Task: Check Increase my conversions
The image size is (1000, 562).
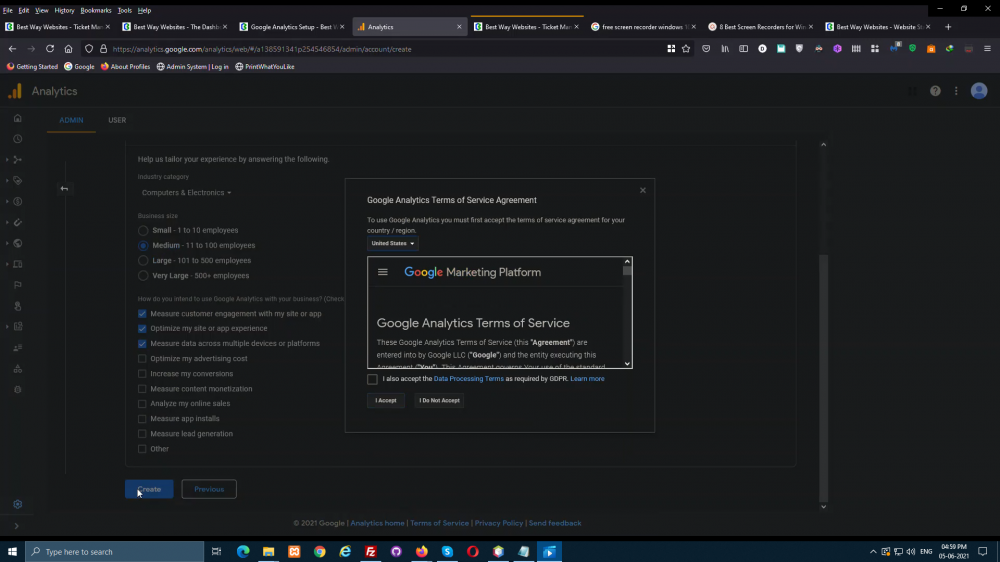Action: point(142,374)
